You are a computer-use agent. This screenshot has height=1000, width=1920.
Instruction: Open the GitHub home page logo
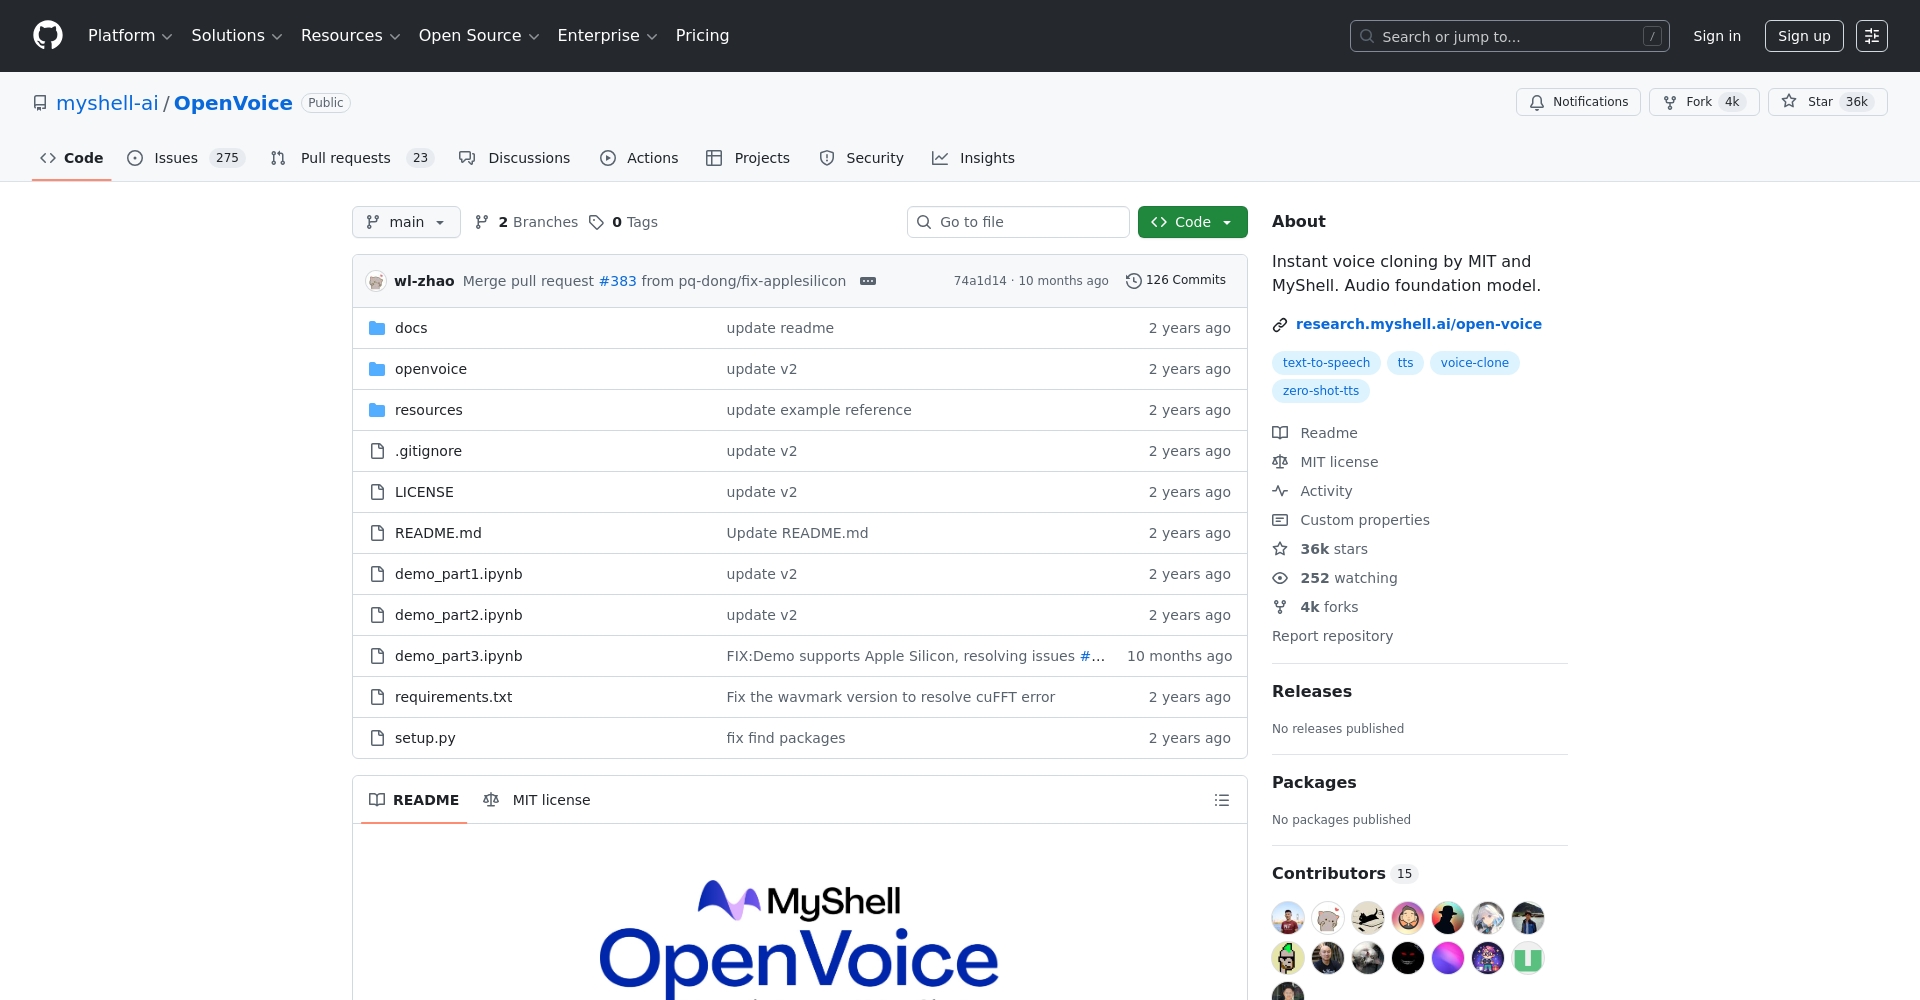(x=47, y=35)
